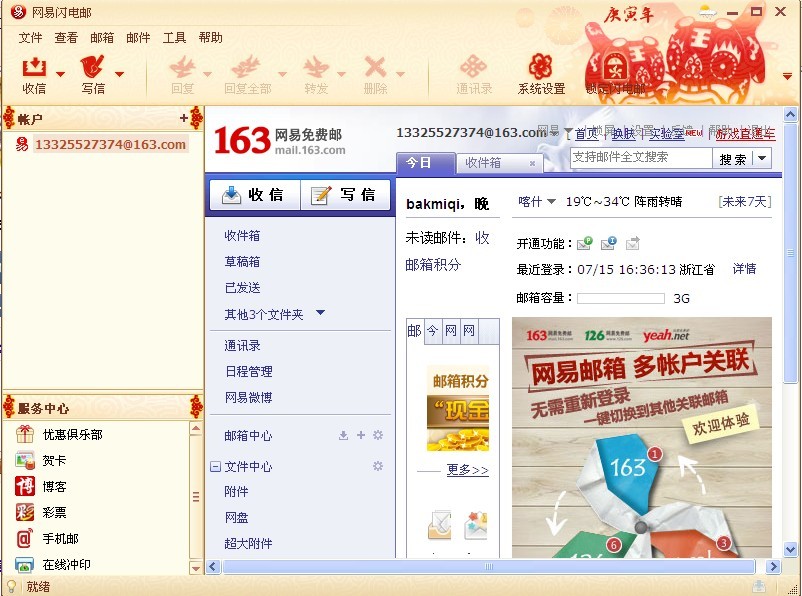The image size is (802, 596).
Task: Switch to the 今日 tab
Action: pos(426,163)
